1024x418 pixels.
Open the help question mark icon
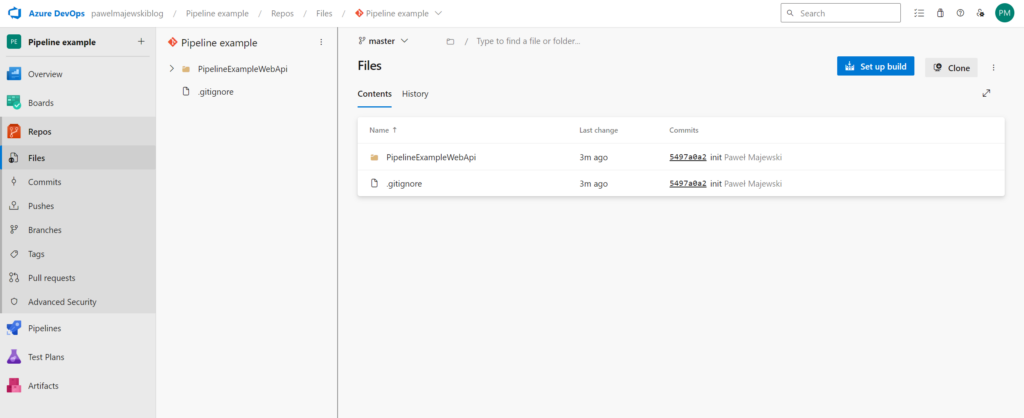click(960, 13)
